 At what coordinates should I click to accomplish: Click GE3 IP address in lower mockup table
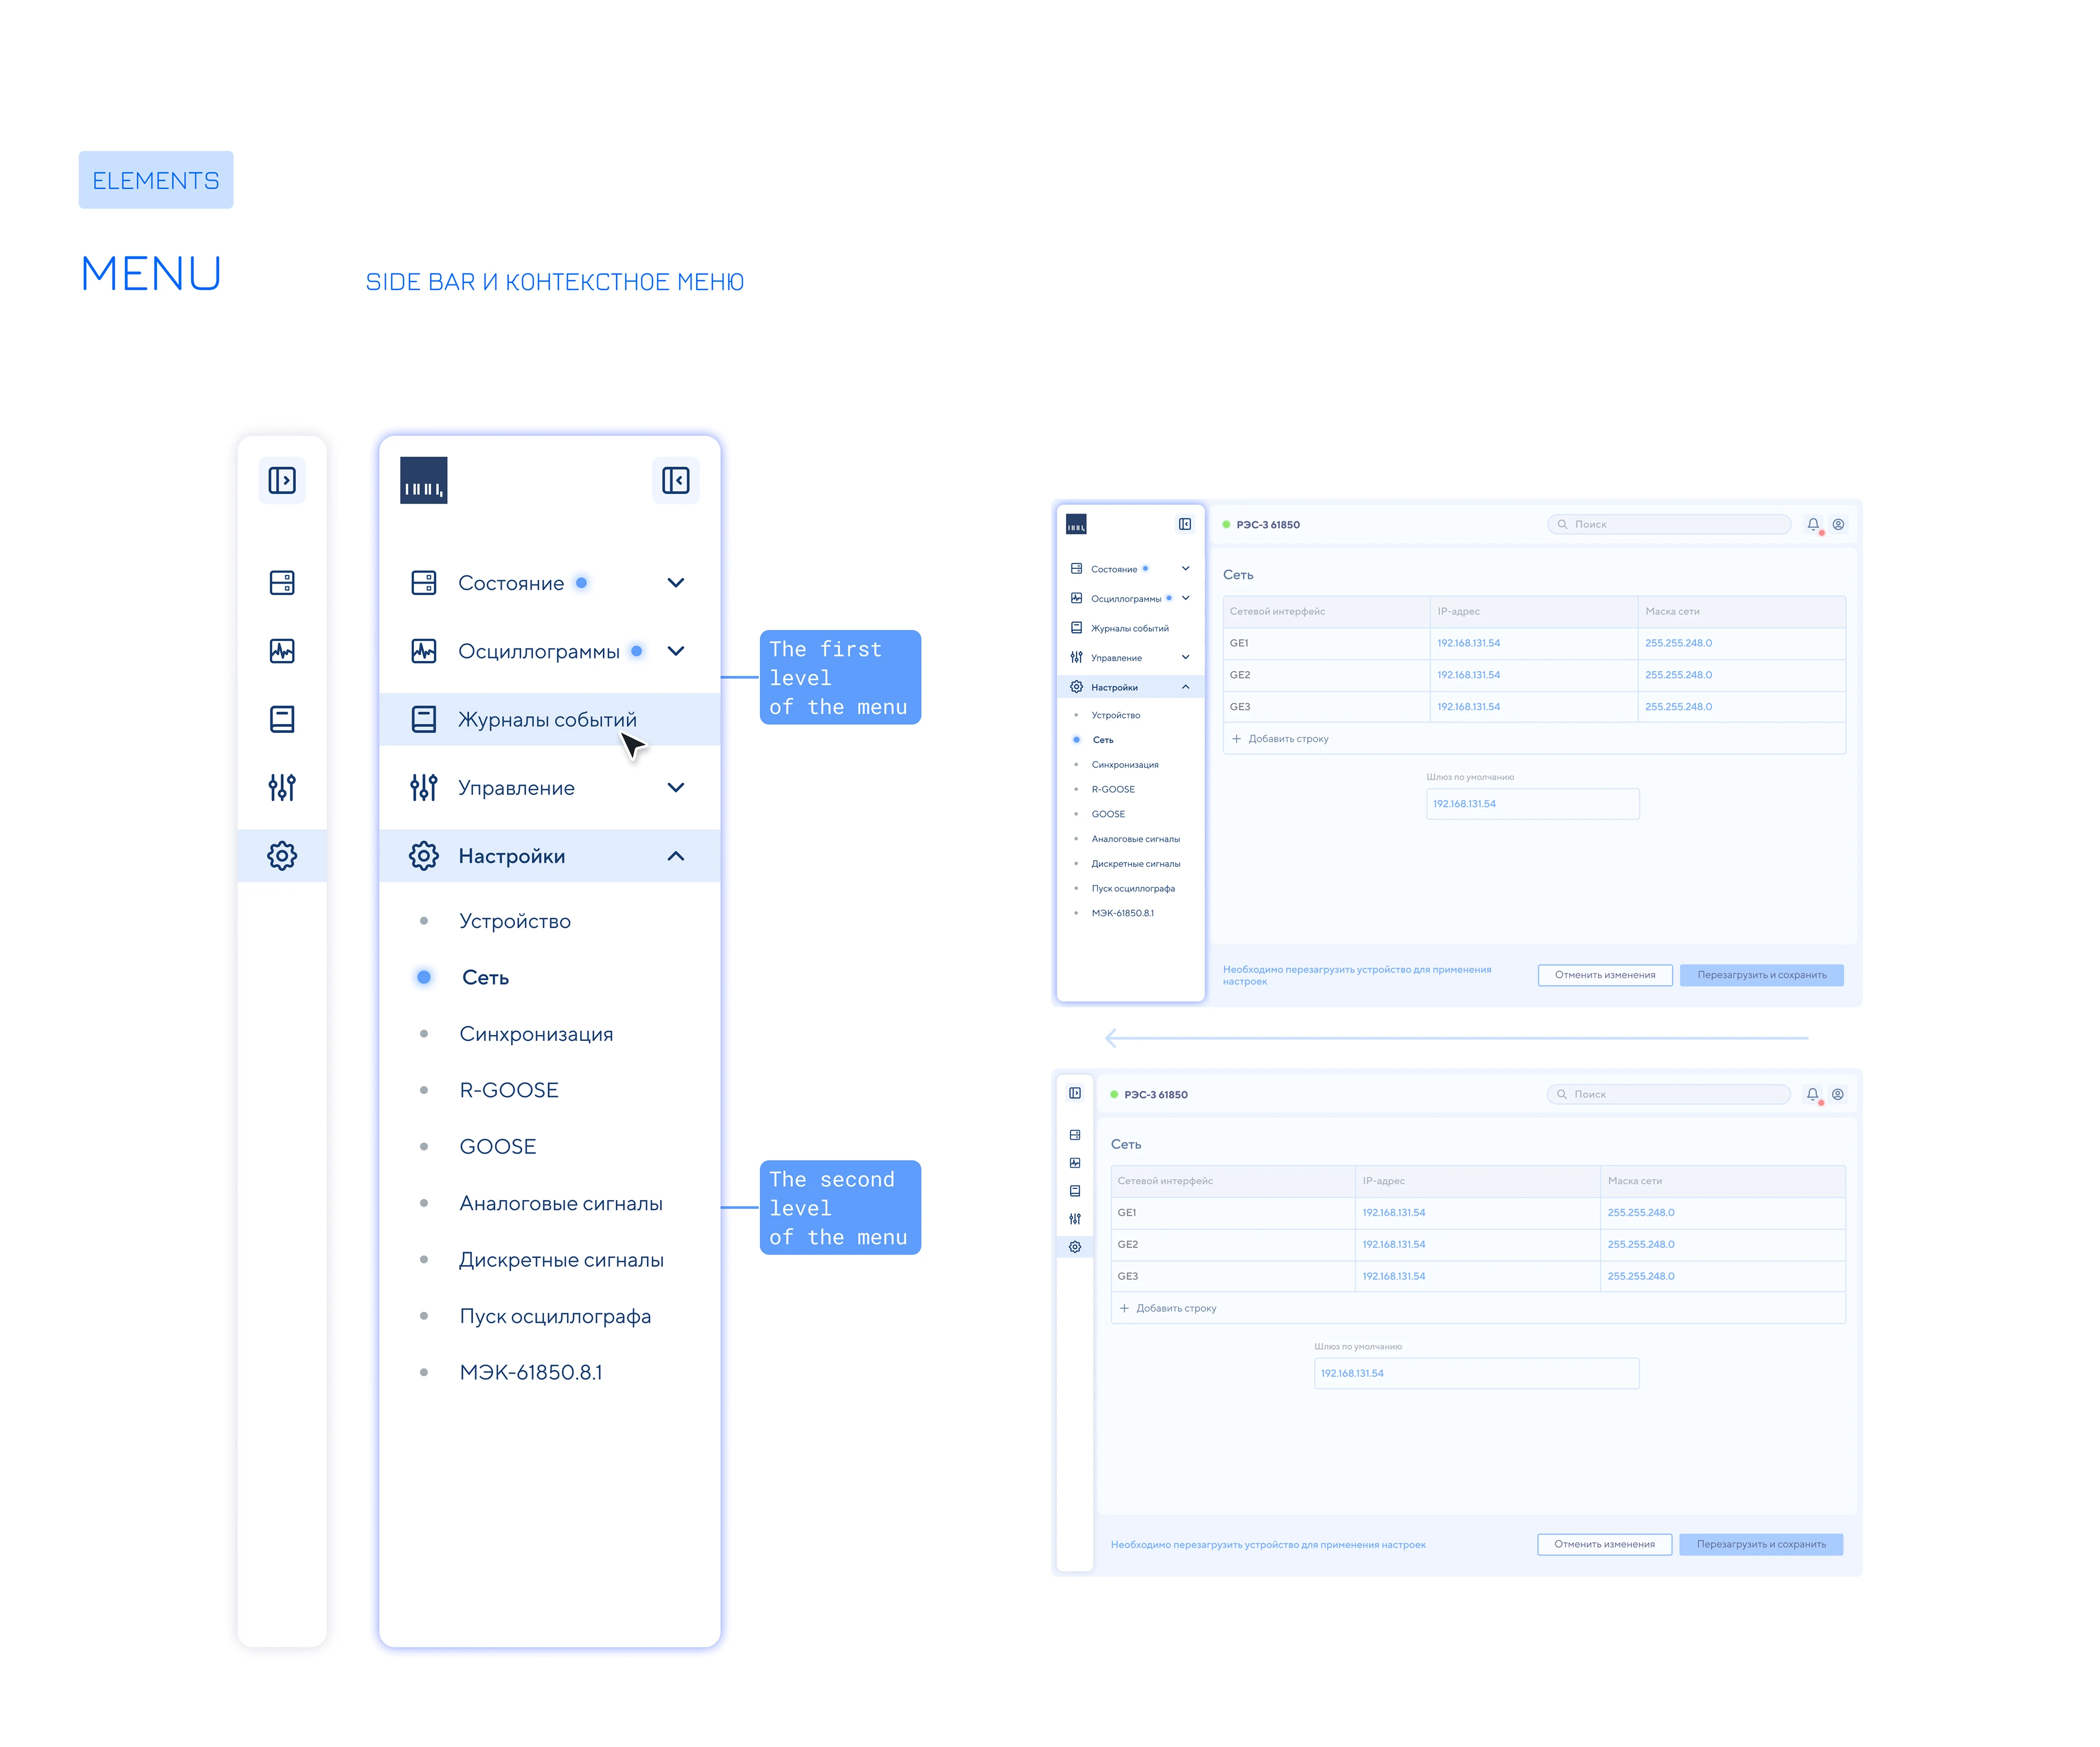pyautogui.click(x=1394, y=1276)
